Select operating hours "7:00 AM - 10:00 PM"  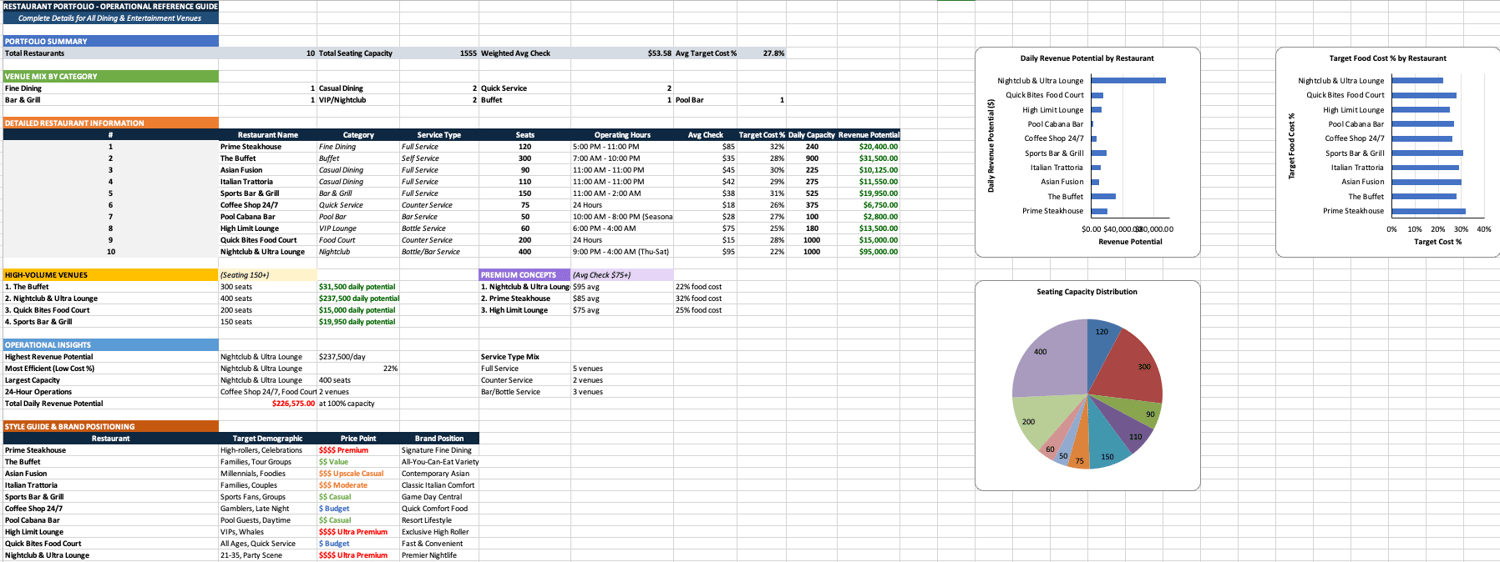(622, 158)
